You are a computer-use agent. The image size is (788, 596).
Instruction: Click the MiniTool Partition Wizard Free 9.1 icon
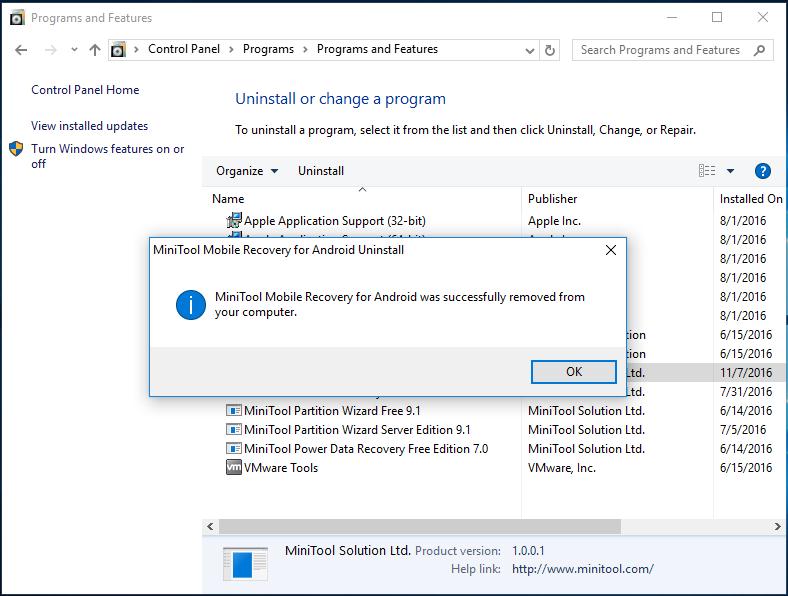click(234, 411)
